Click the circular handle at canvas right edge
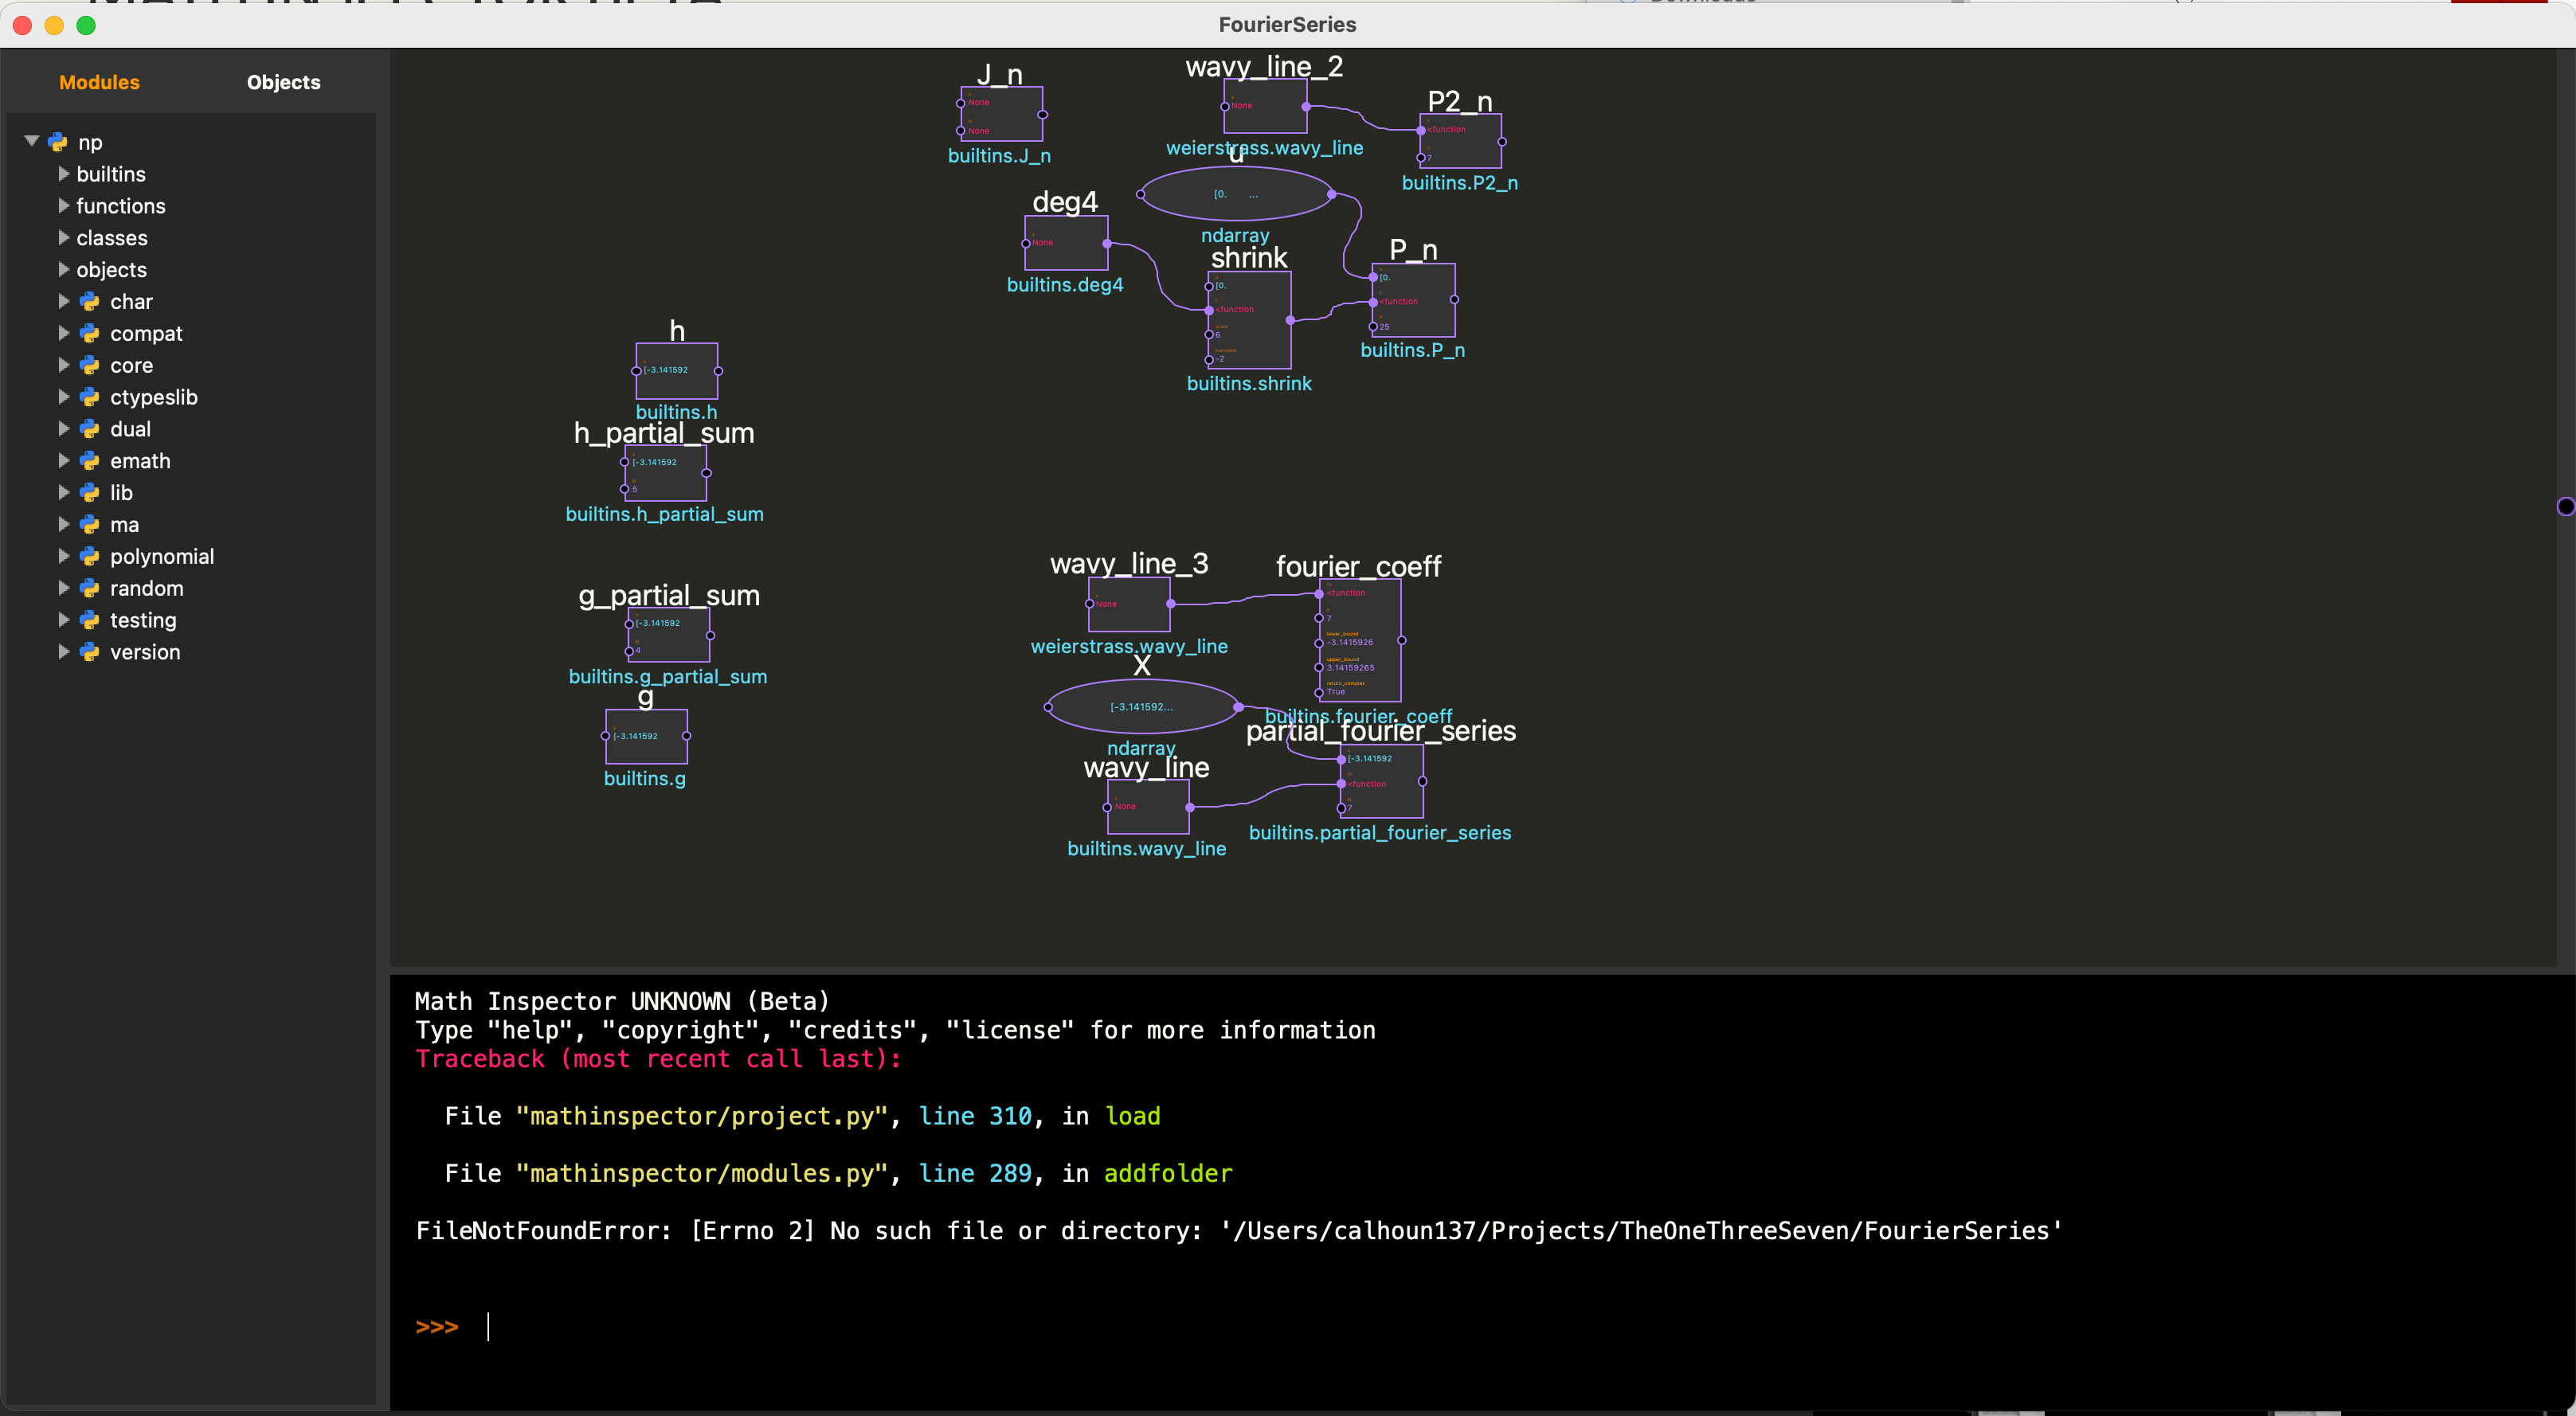The height and width of the screenshot is (1416, 2576). pos(2566,506)
